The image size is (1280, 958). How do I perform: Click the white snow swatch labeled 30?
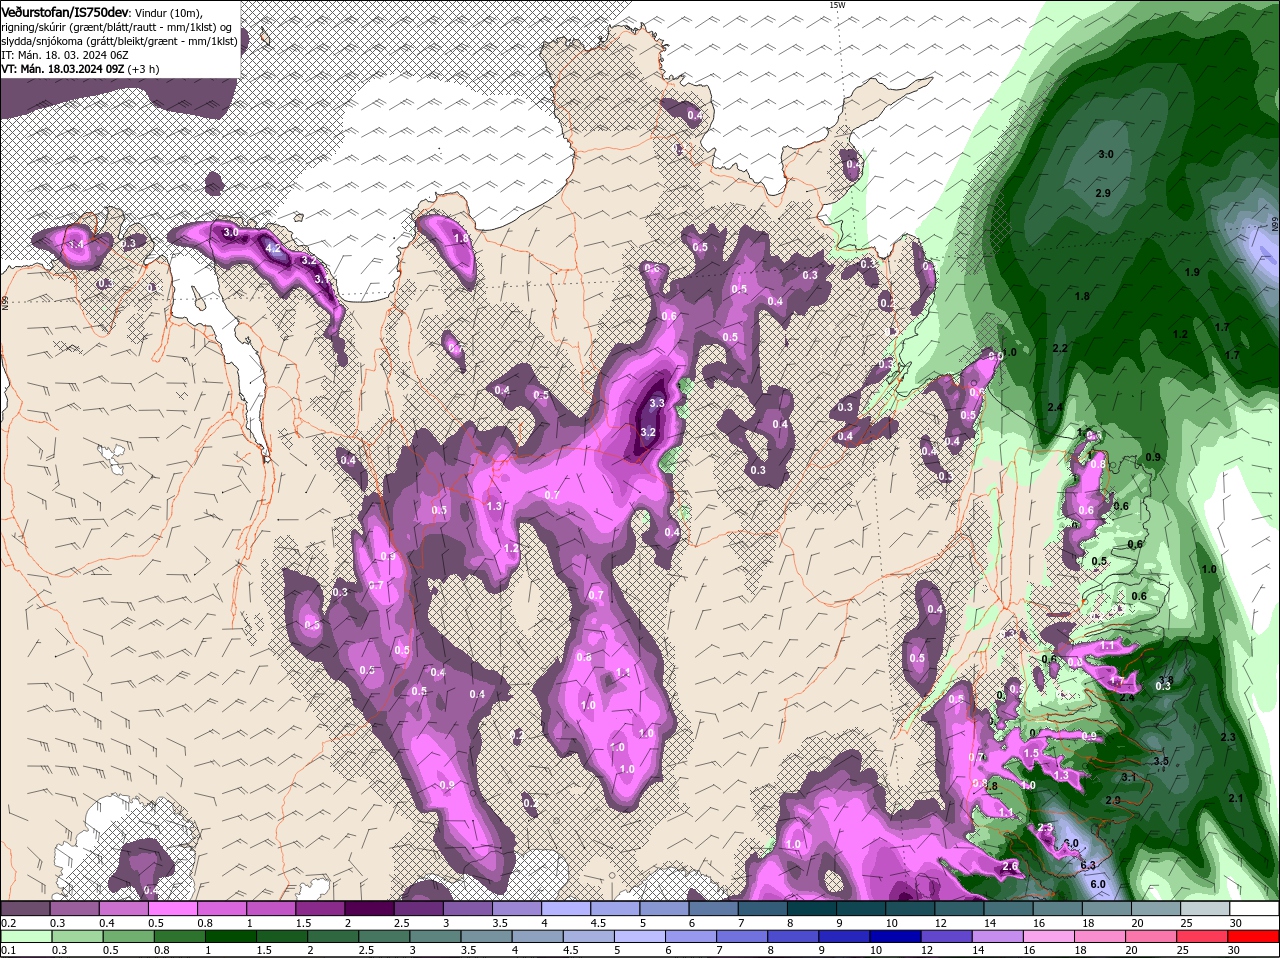[x=1255, y=907]
